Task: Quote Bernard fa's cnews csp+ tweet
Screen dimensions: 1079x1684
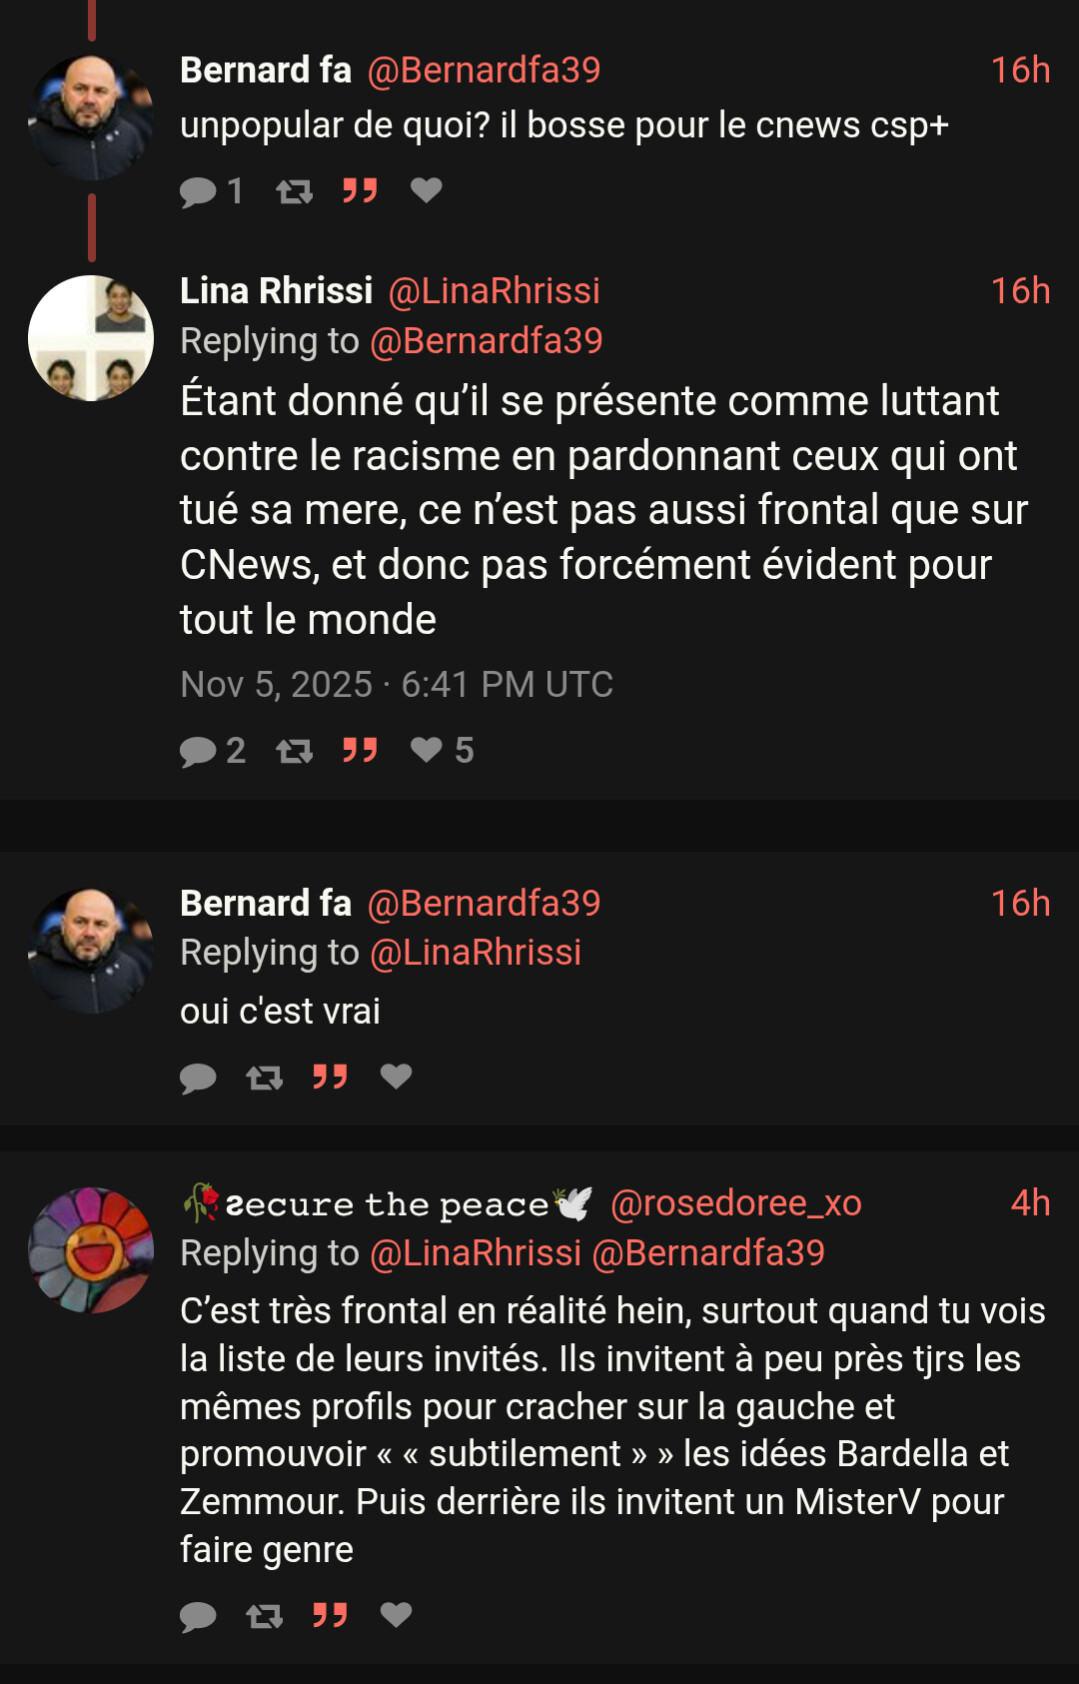Action: [360, 190]
